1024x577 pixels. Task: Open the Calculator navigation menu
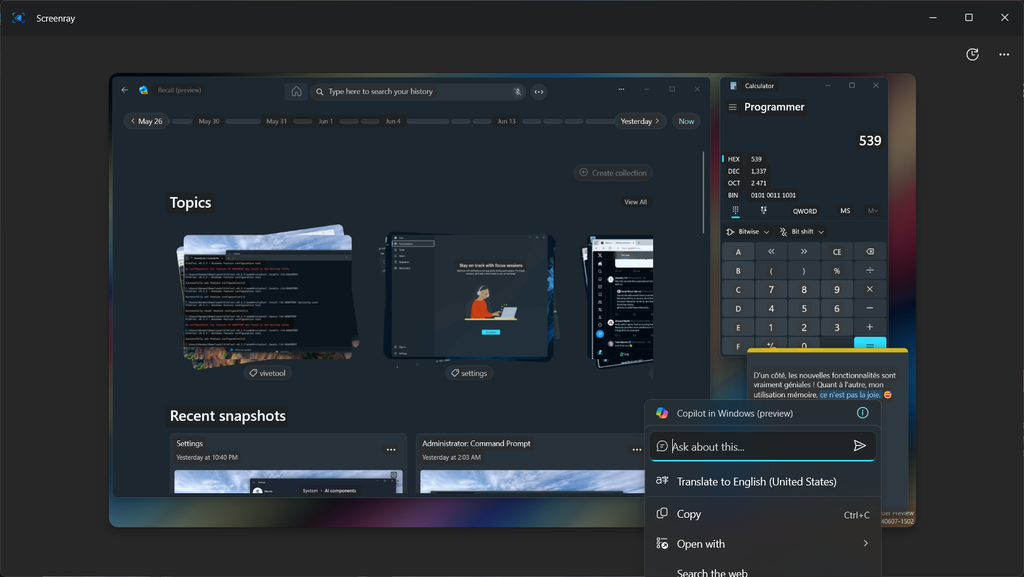pyautogui.click(x=733, y=107)
